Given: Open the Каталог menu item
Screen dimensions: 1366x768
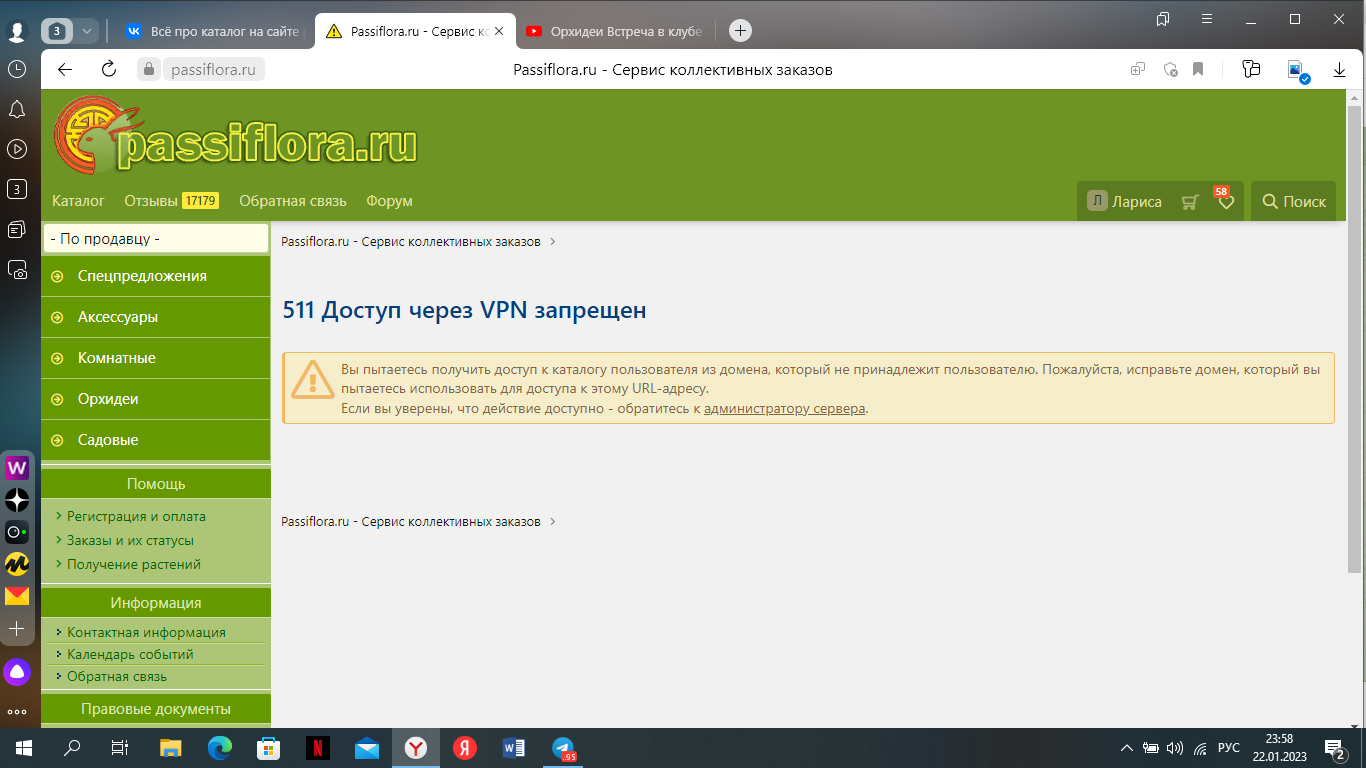Looking at the screenshot, I should 78,201.
